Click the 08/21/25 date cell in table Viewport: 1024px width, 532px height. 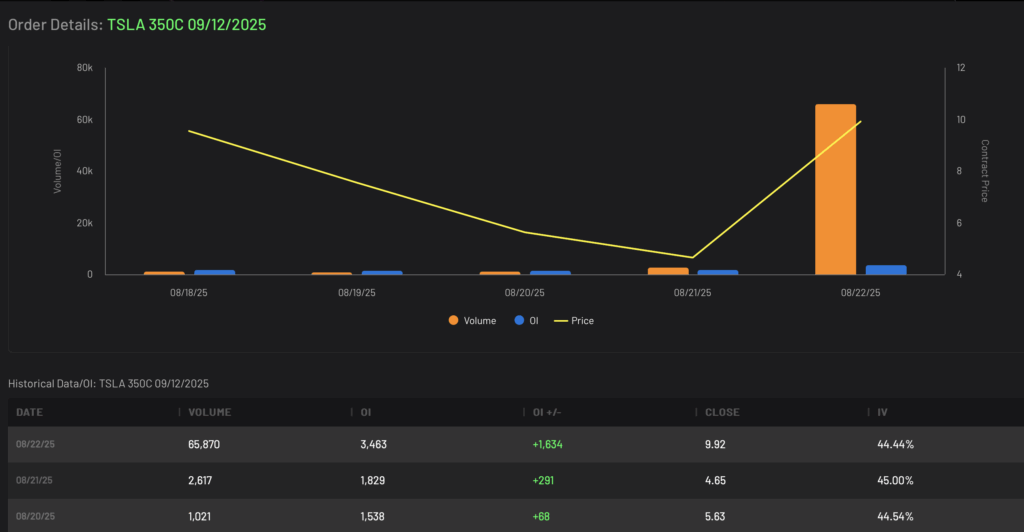(x=34, y=480)
